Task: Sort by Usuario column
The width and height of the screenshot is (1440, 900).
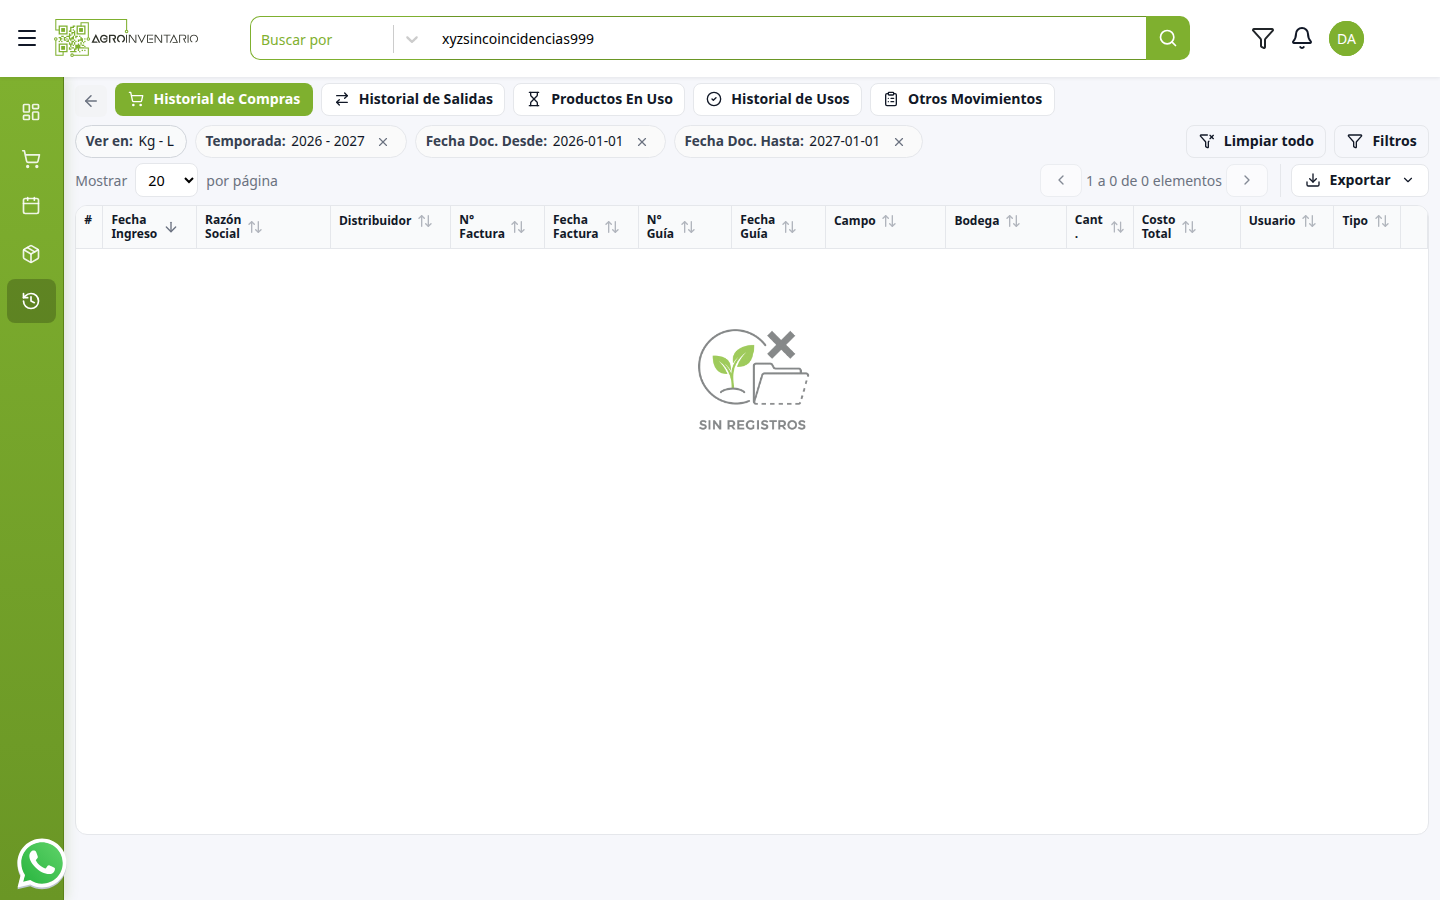Action: point(1309,221)
